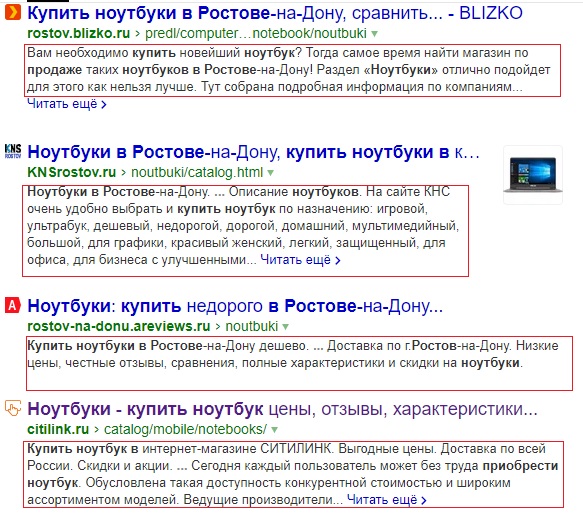Click the laptop thumbnail image for KNS result
This screenshot has width=583, height=513.
pyautogui.click(x=533, y=175)
